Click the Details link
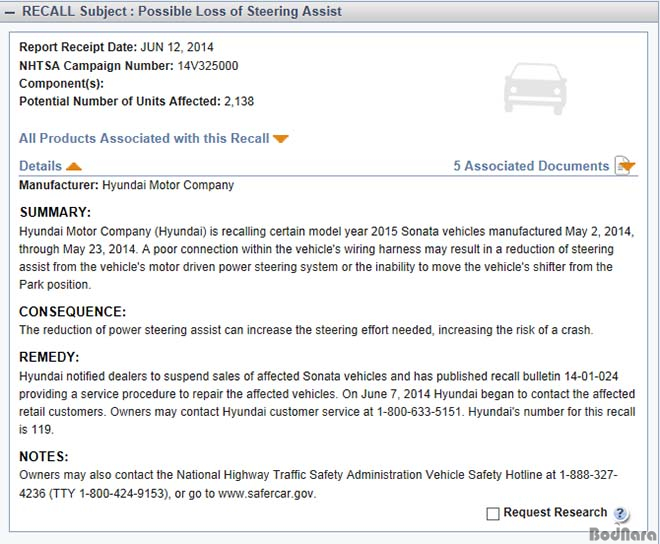Image resolution: width=660 pixels, height=544 pixels. (x=40, y=166)
